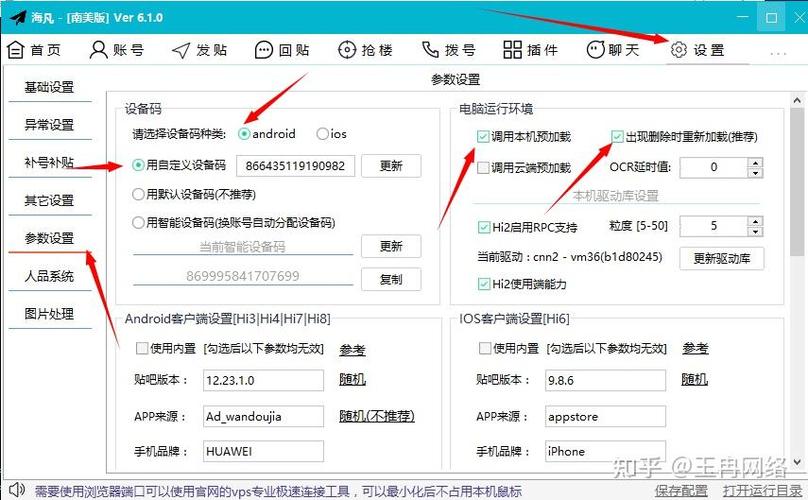The height and width of the screenshot is (500, 808).
Task: Increase 粒度 value with up arrow
Action: click(755, 221)
